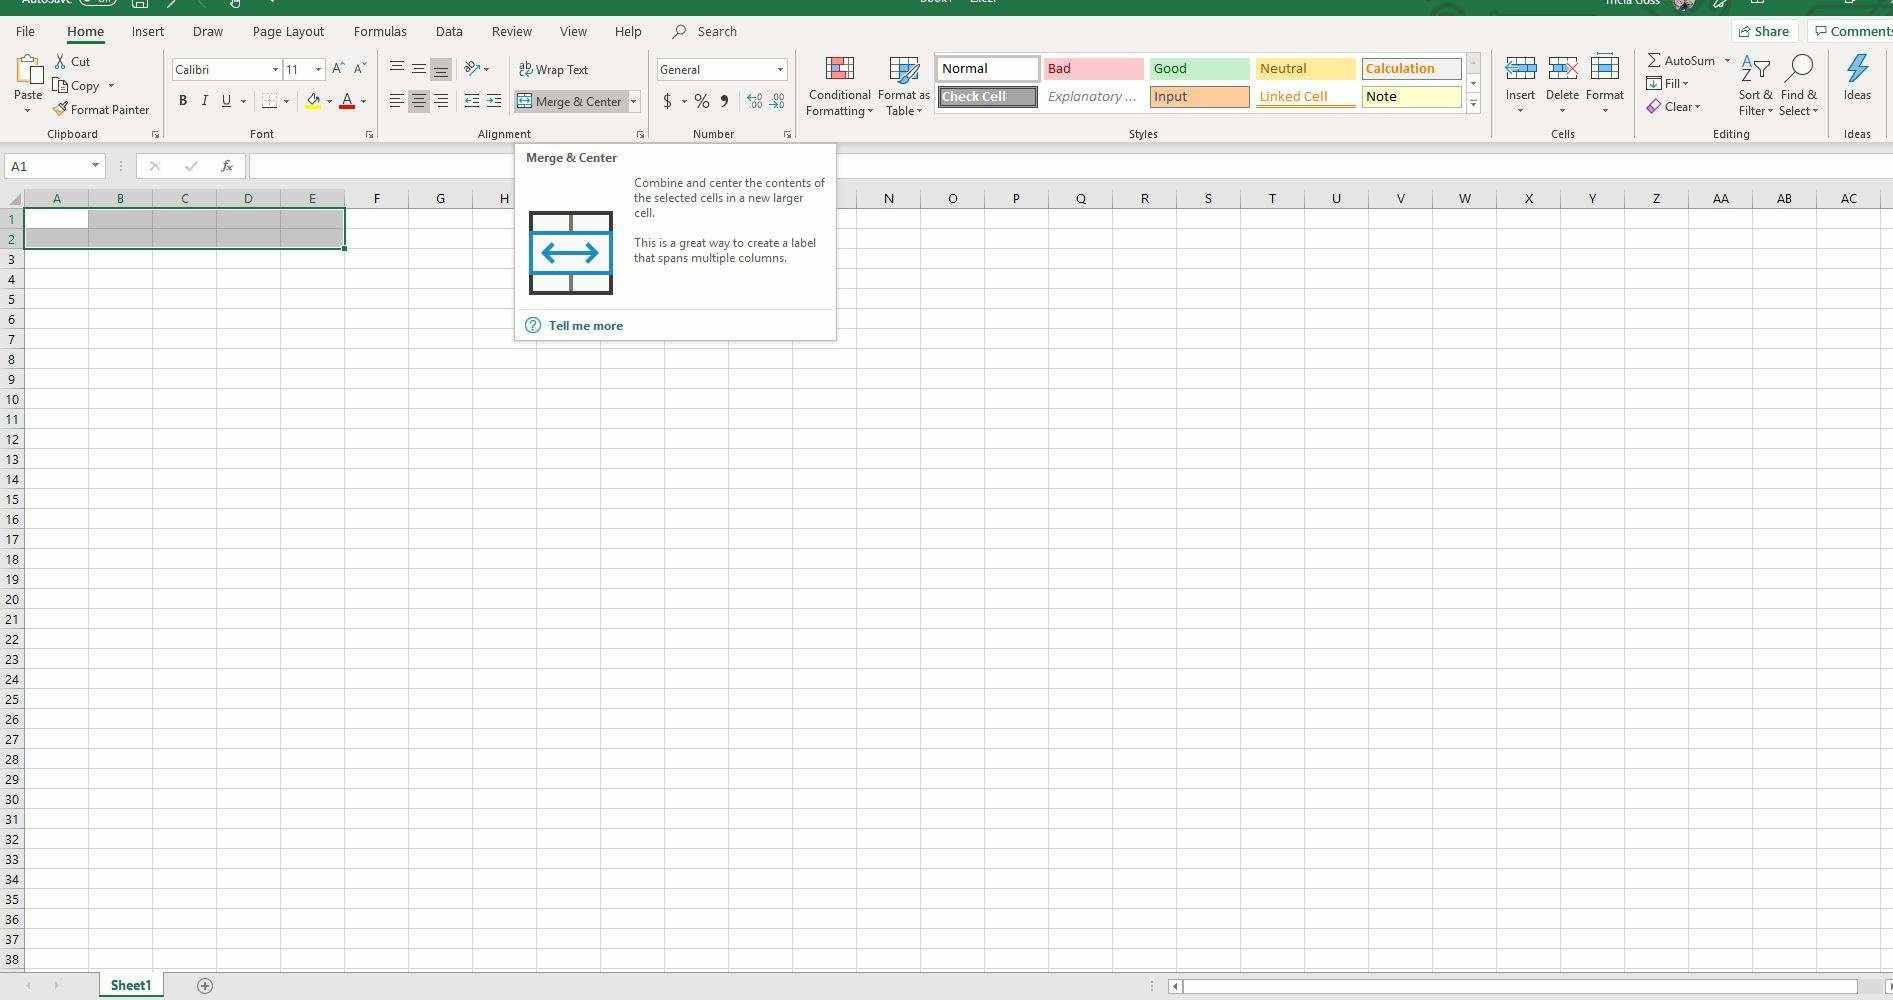
Task: Open the font name Calibri dropdown
Action: [x=275, y=70]
